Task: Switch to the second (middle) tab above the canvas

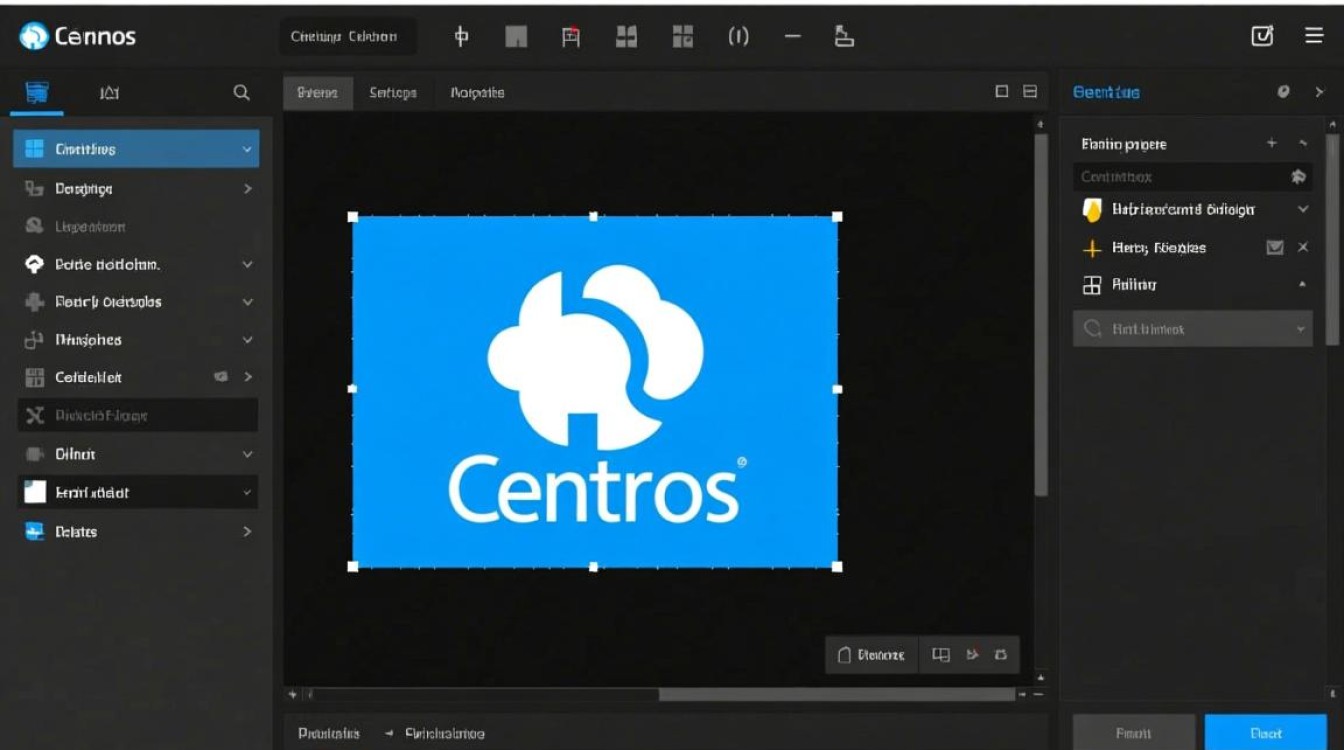Action: 392,92
